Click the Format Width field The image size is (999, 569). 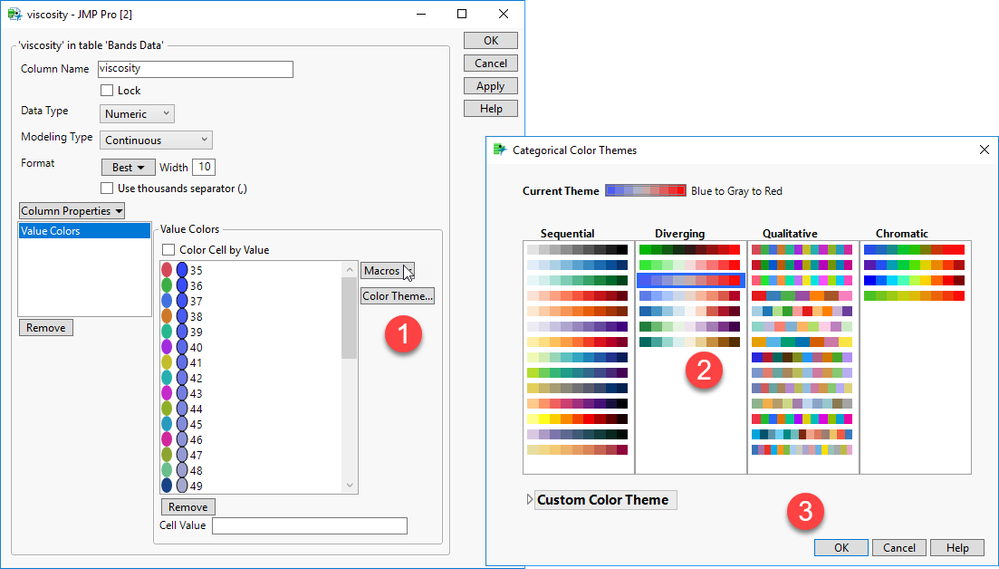click(x=204, y=167)
